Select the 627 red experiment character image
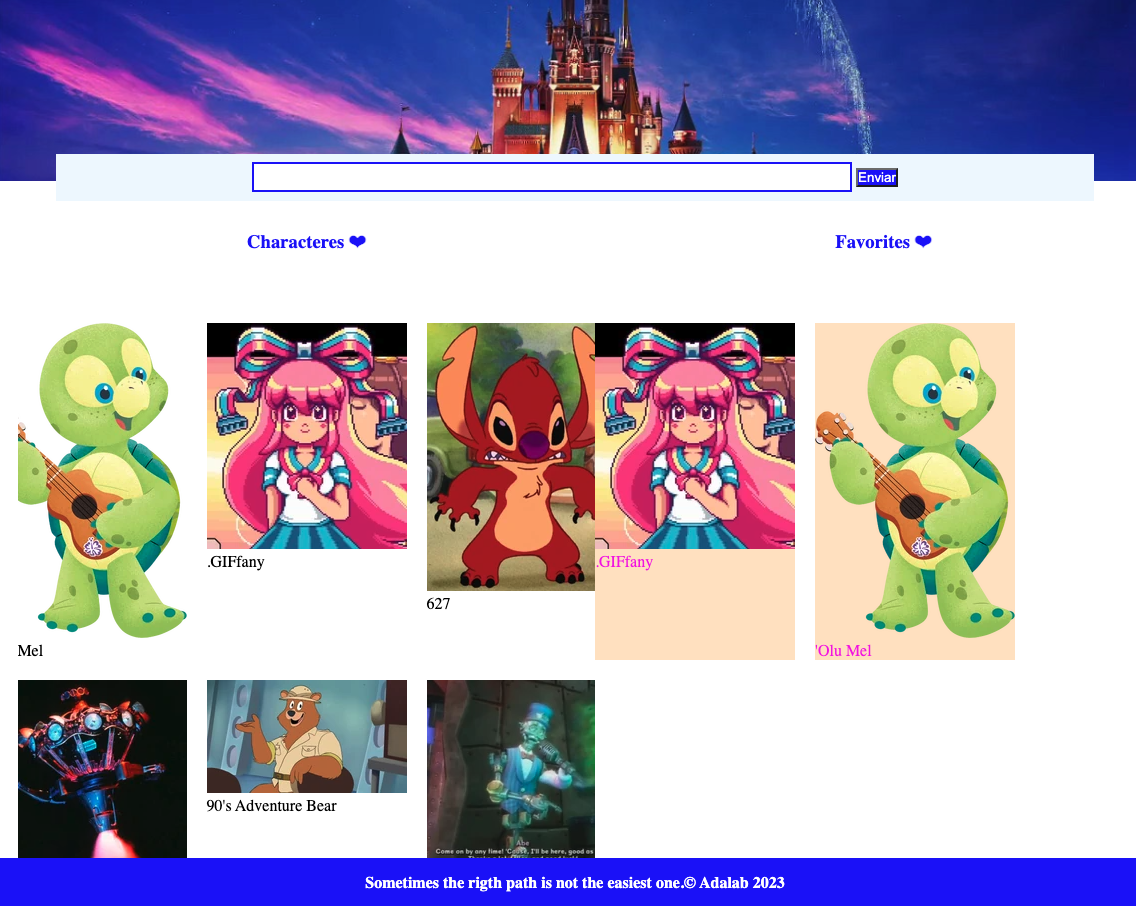Screen dimensions: 1136x906 tap(511, 457)
